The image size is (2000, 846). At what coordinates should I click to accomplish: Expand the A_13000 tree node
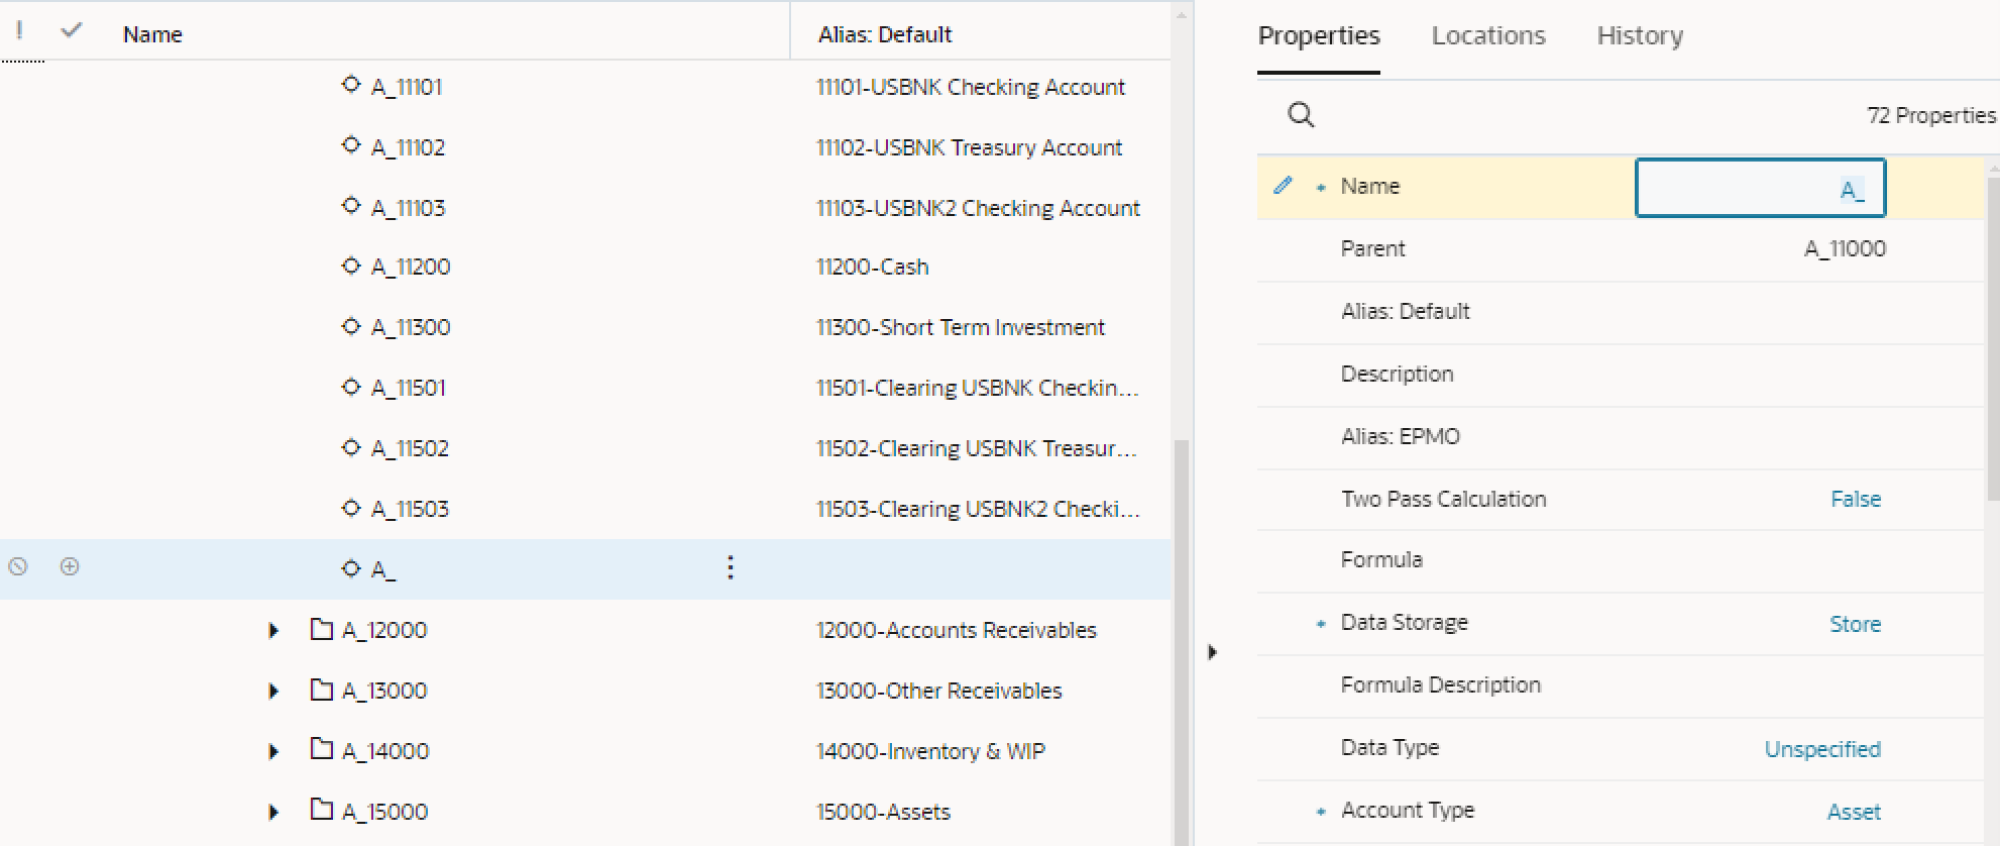tap(273, 691)
